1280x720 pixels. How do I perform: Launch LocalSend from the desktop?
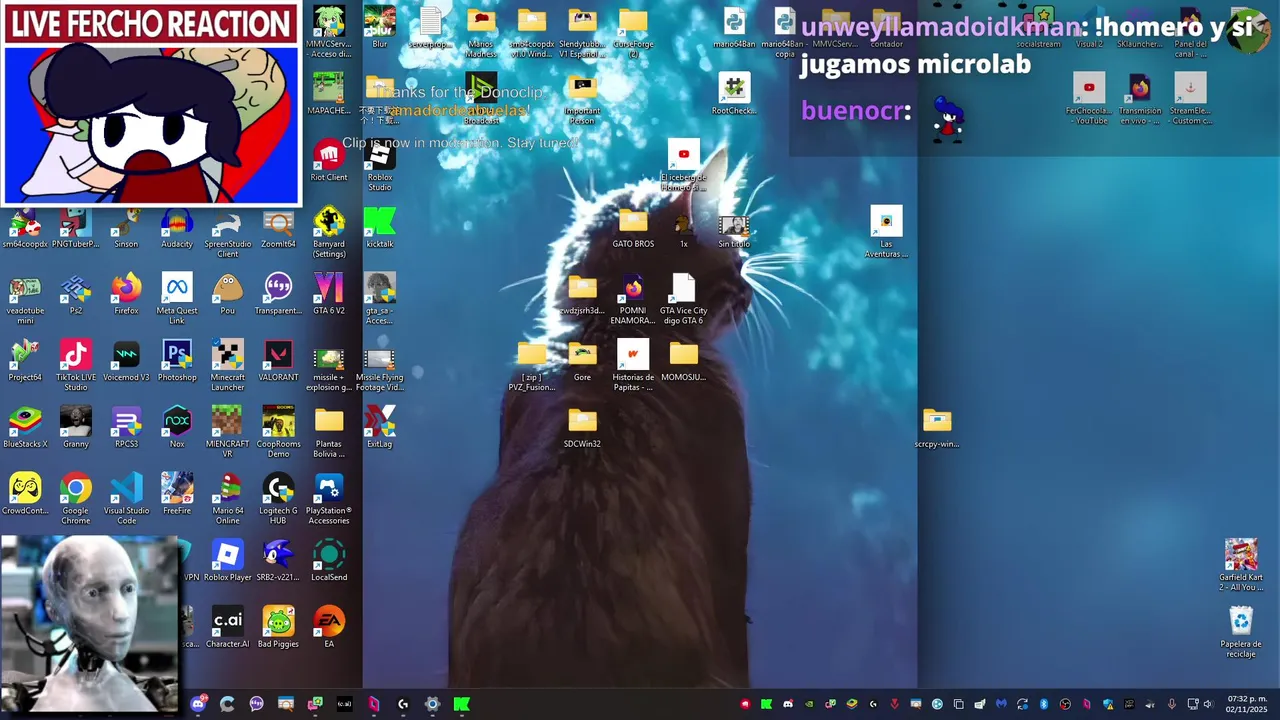(x=329, y=561)
